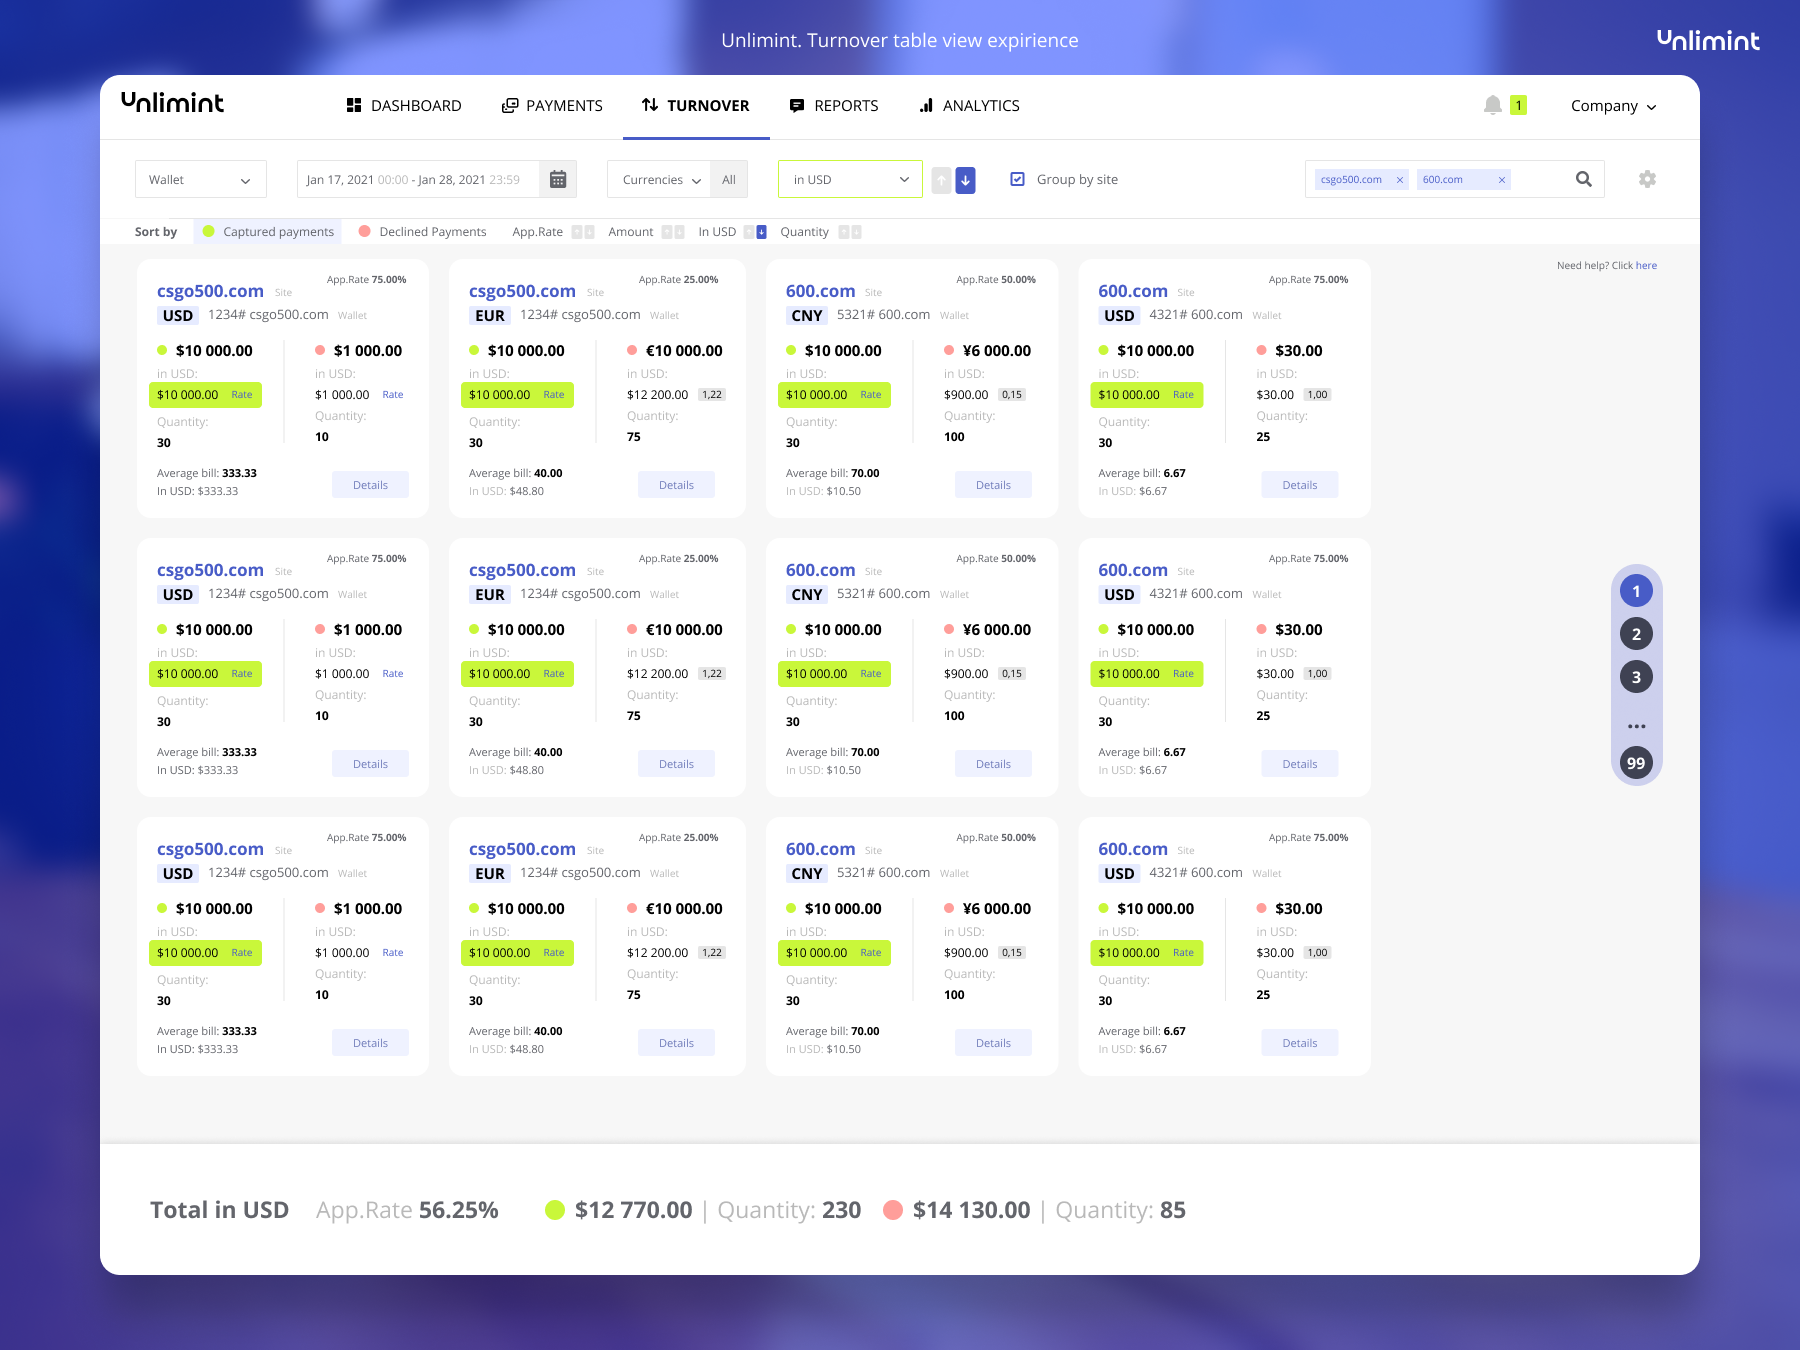Sort Amount ascending with the up arrow
Viewport: 1800px width, 1350px height.
click(666, 232)
